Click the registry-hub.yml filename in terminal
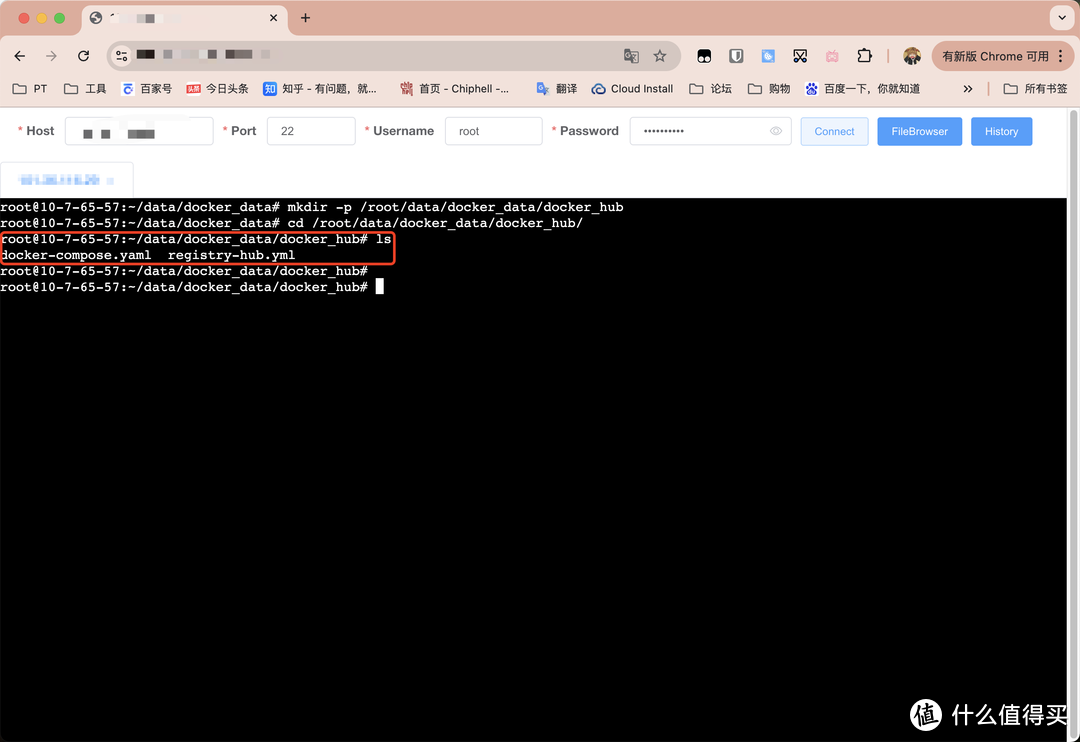Screen dimensions: 1080x742 click(x=231, y=255)
